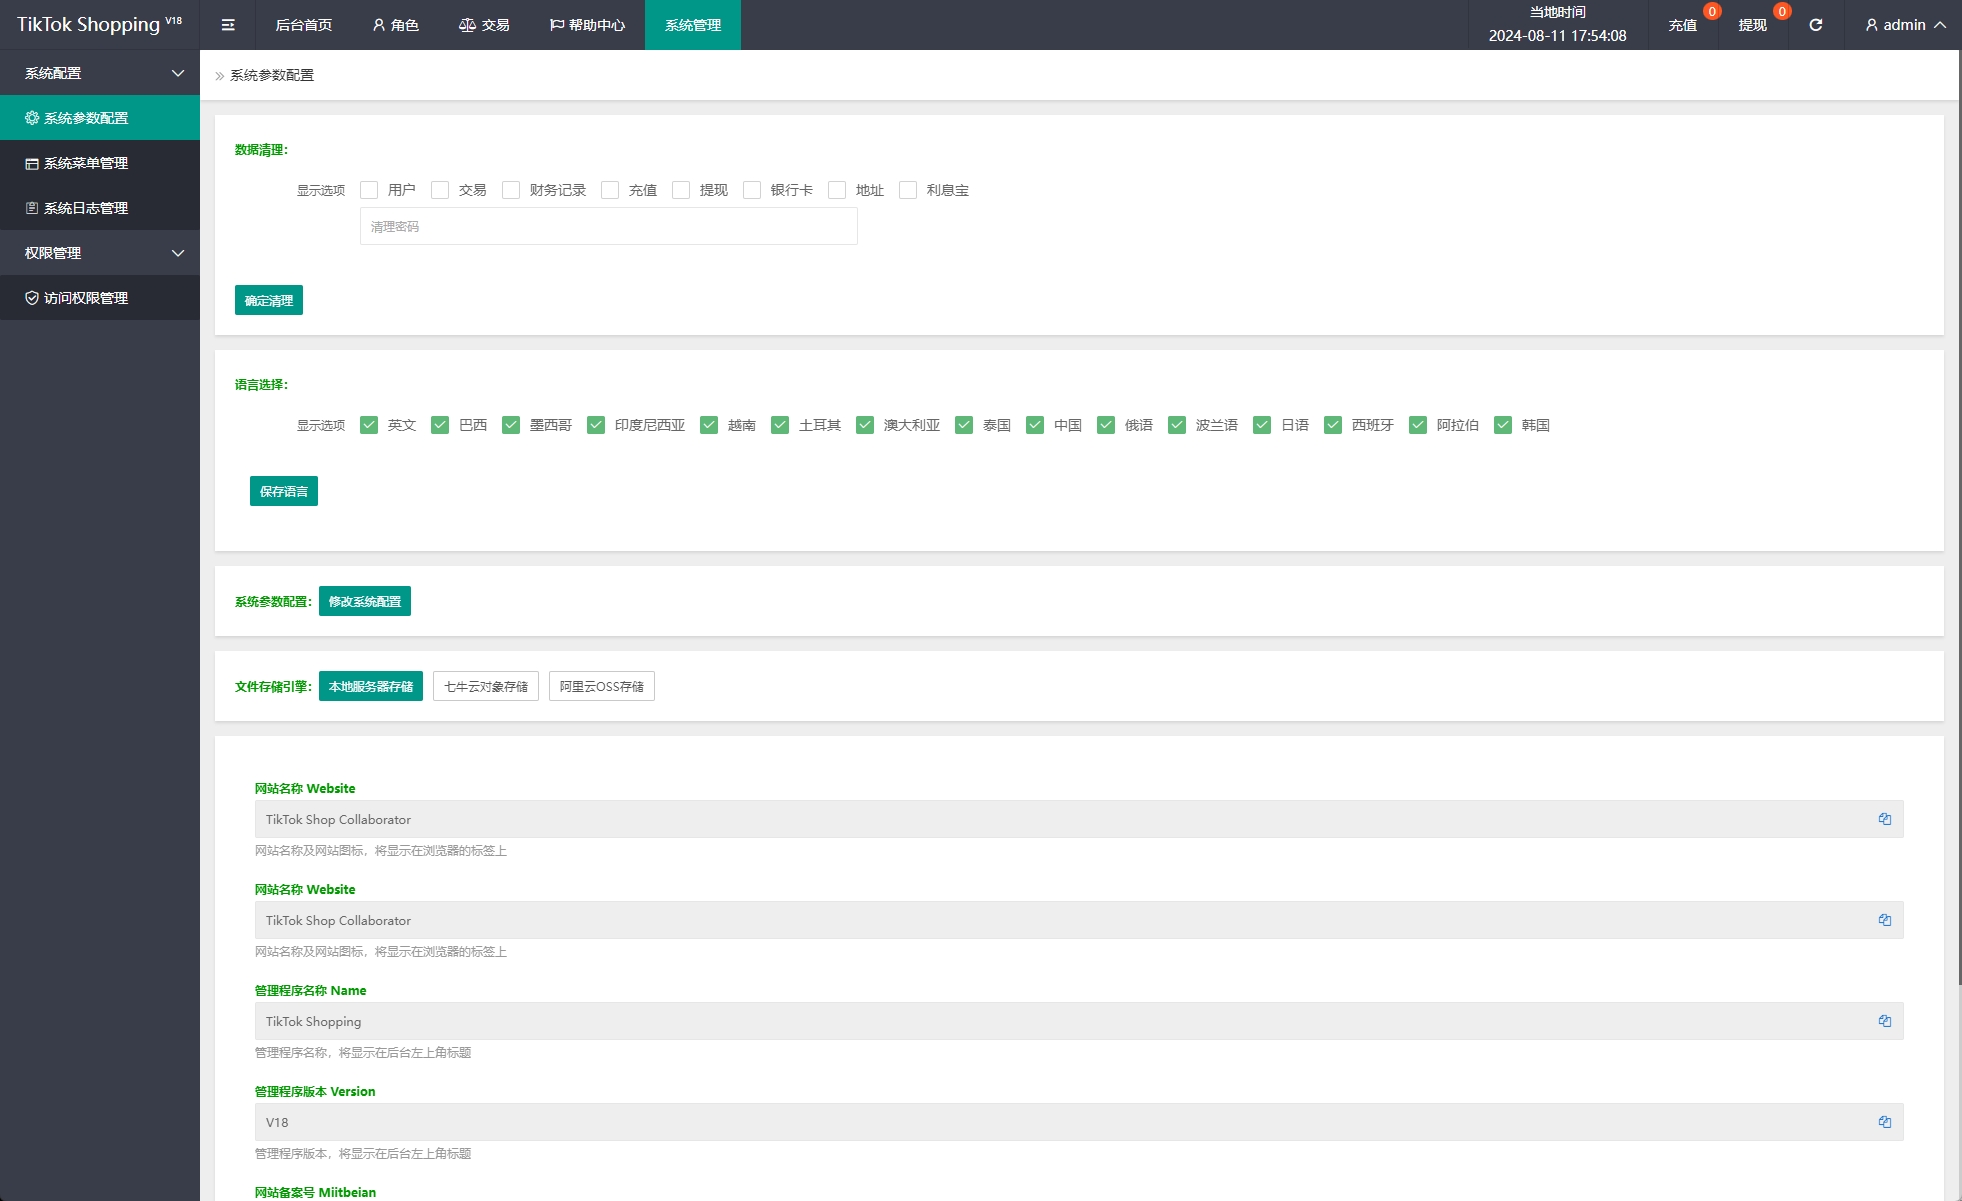Check the 用户 data cleanup checkbox
Viewport: 1962px width, 1201px height.
[x=369, y=190]
